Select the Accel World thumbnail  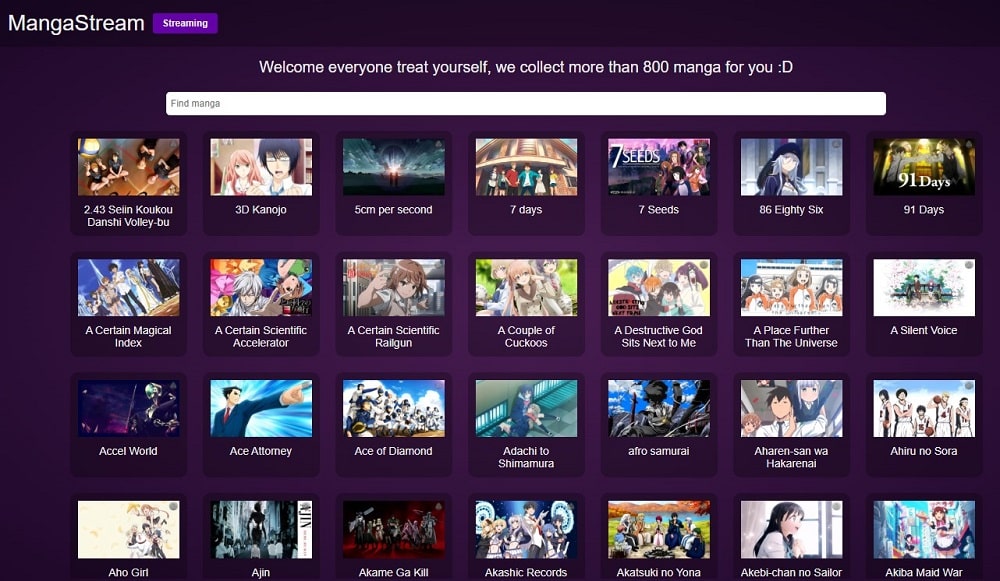128,408
